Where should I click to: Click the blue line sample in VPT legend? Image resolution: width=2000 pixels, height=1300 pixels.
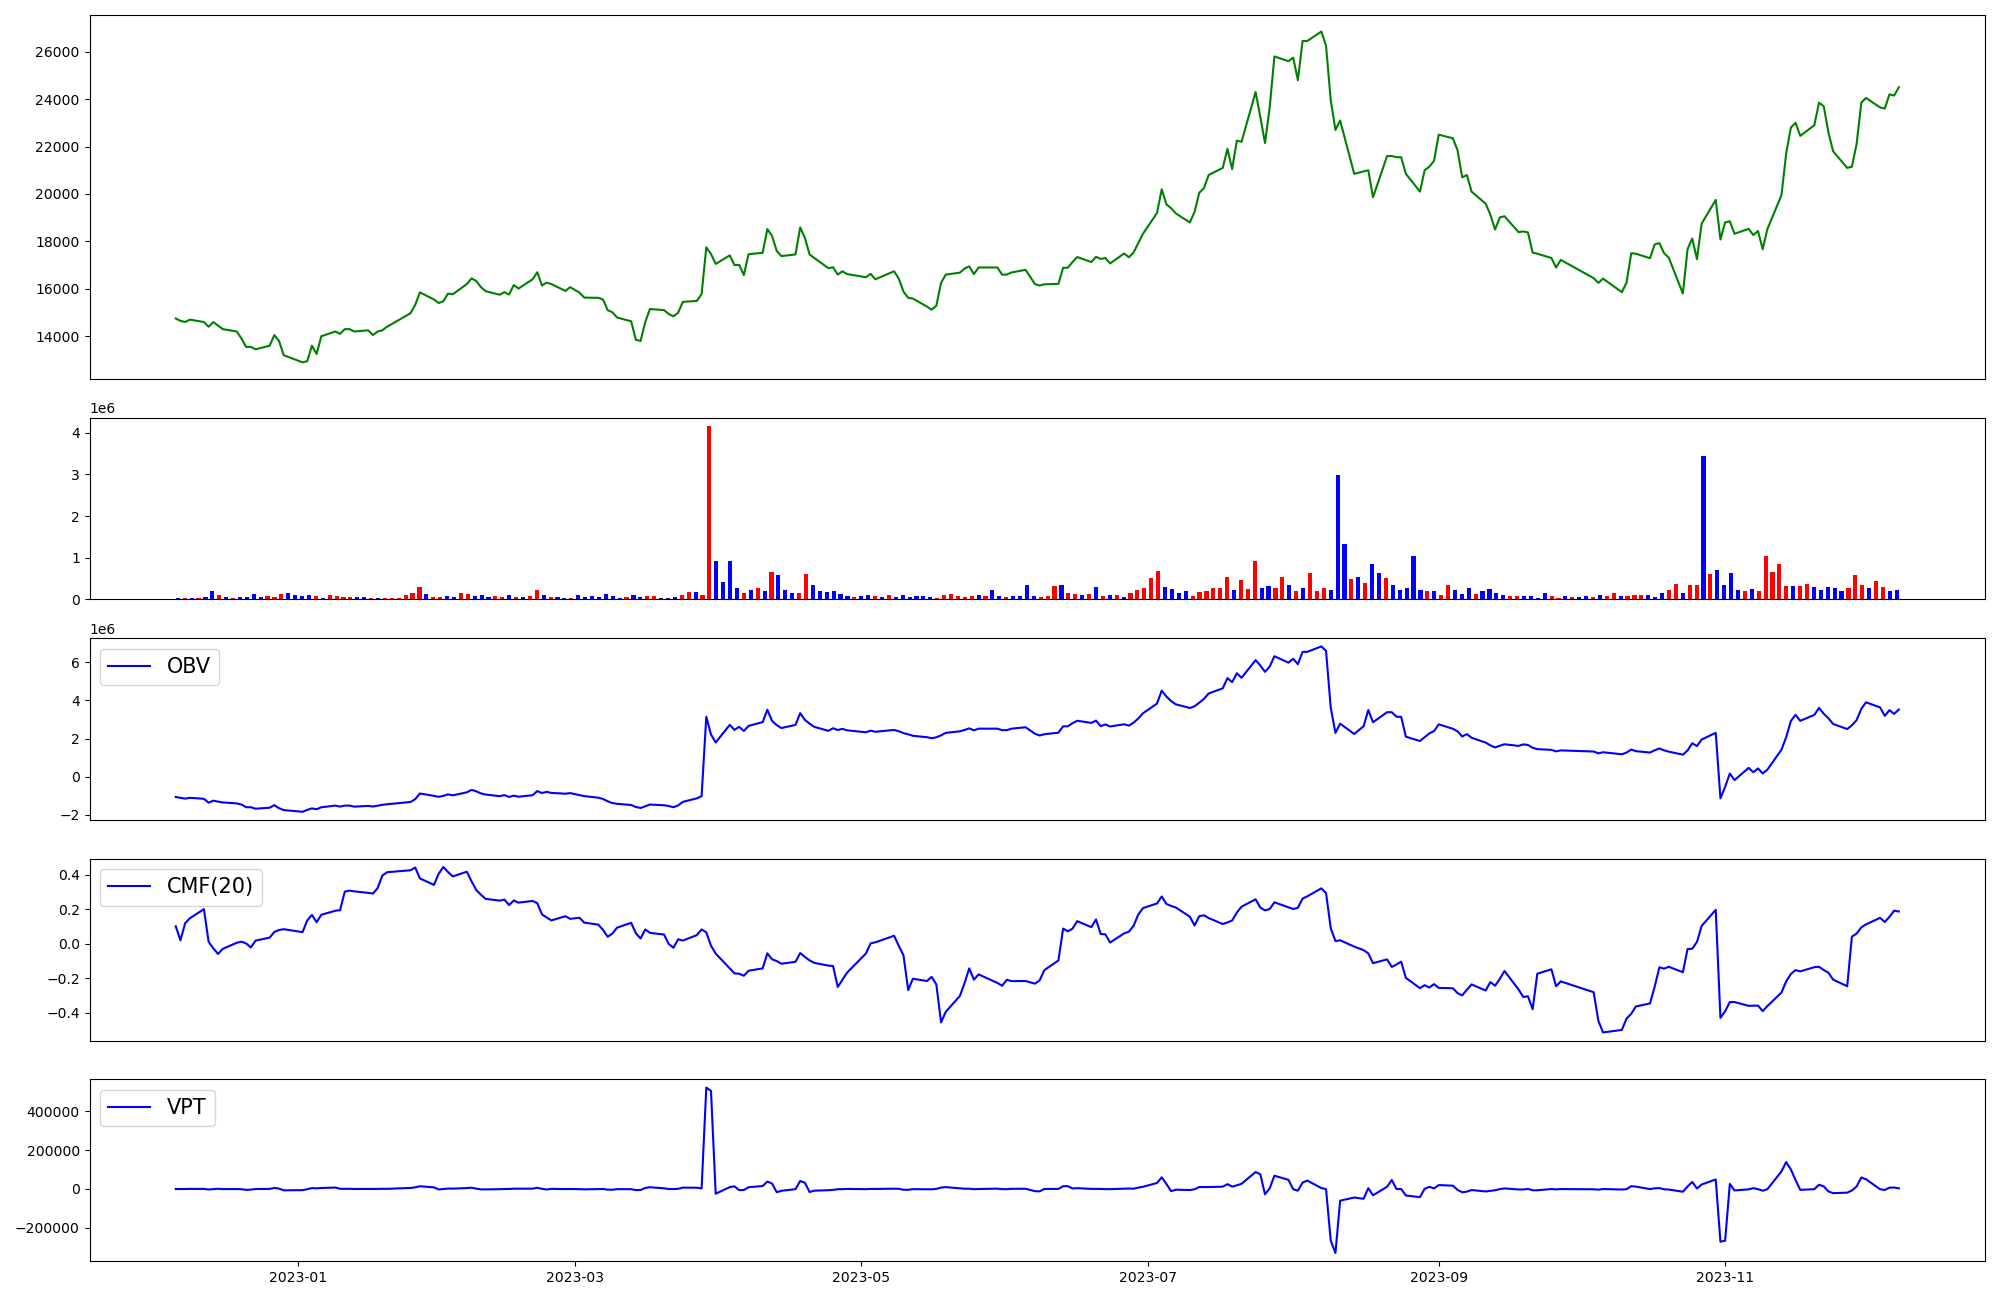click(129, 1108)
